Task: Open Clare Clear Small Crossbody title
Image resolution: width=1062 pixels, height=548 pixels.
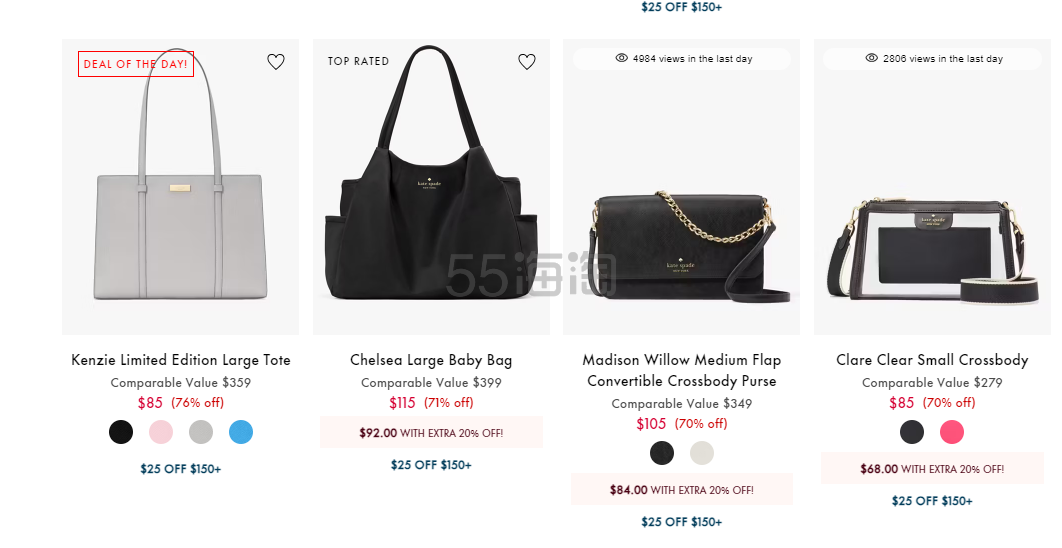Action: (x=933, y=360)
